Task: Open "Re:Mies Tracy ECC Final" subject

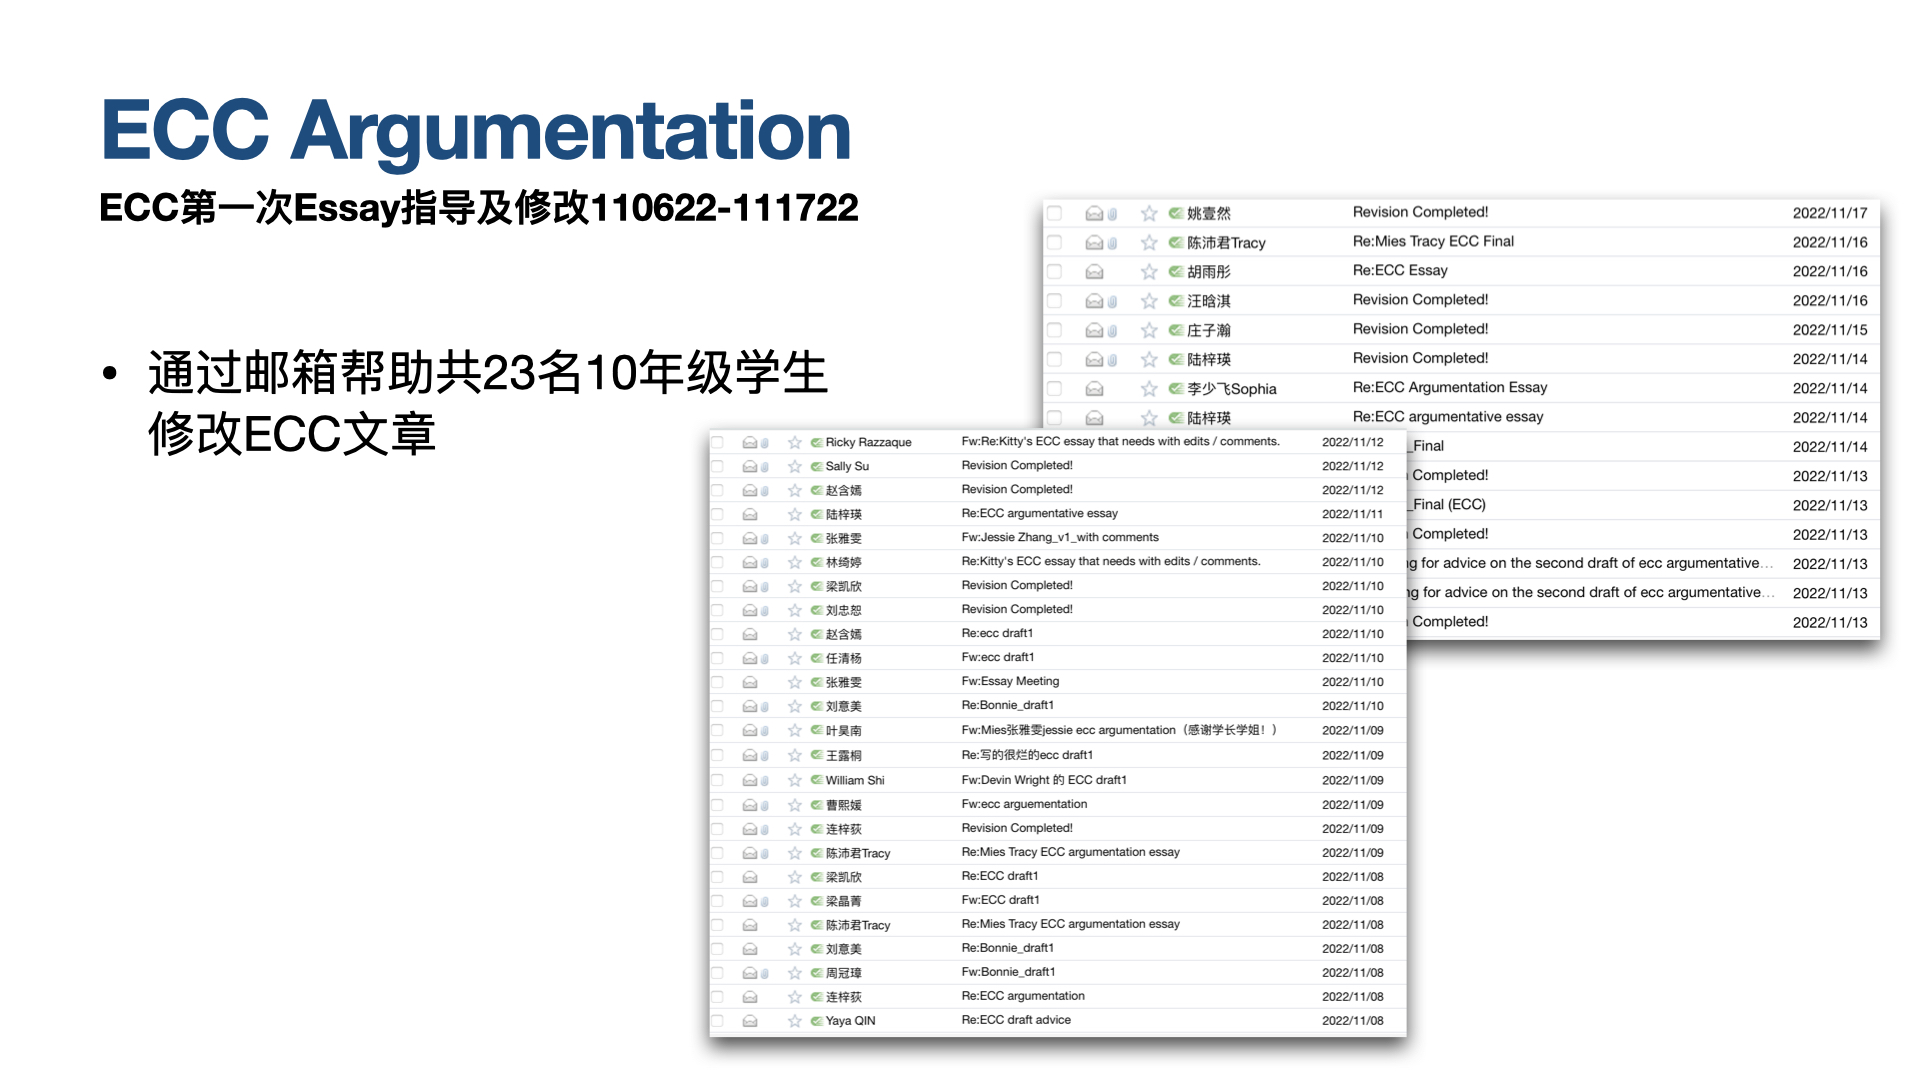Action: pos(1432,241)
